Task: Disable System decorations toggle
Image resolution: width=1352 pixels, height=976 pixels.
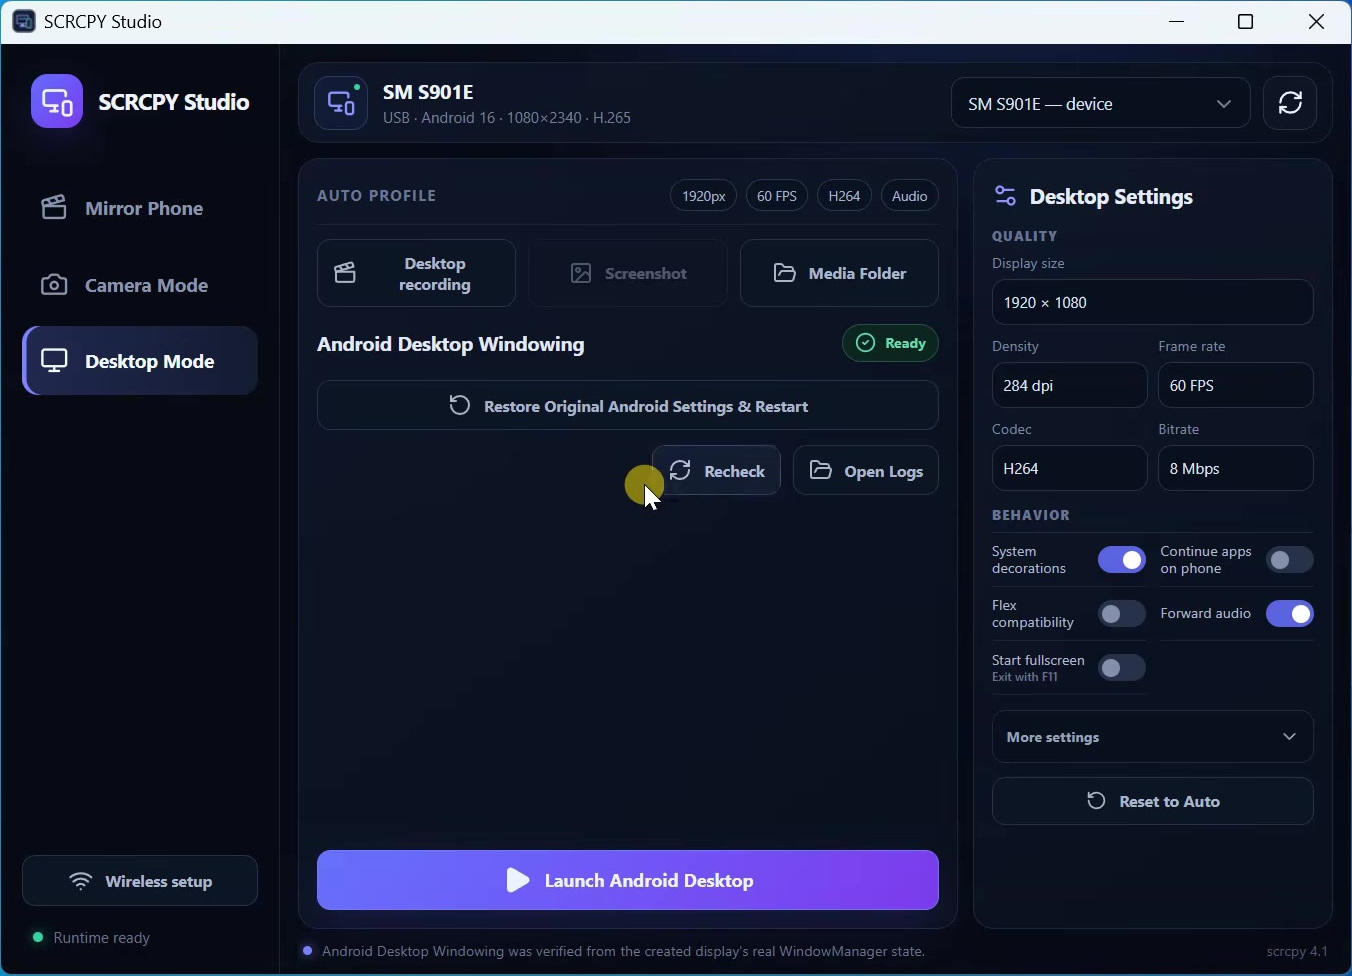Action: click(x=1122, y=560)
